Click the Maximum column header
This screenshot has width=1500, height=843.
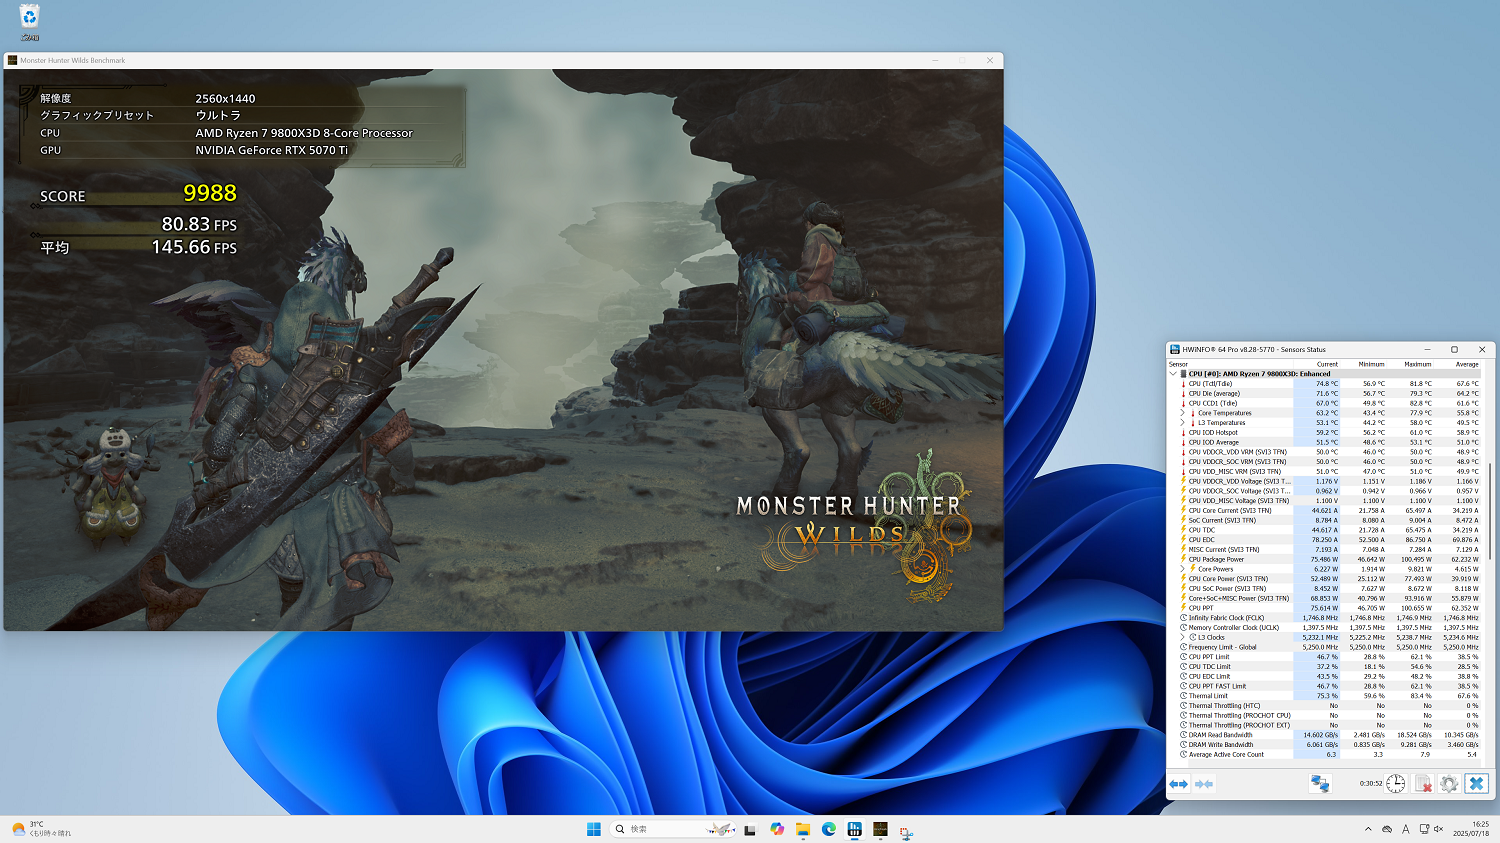coord(1410,364)
